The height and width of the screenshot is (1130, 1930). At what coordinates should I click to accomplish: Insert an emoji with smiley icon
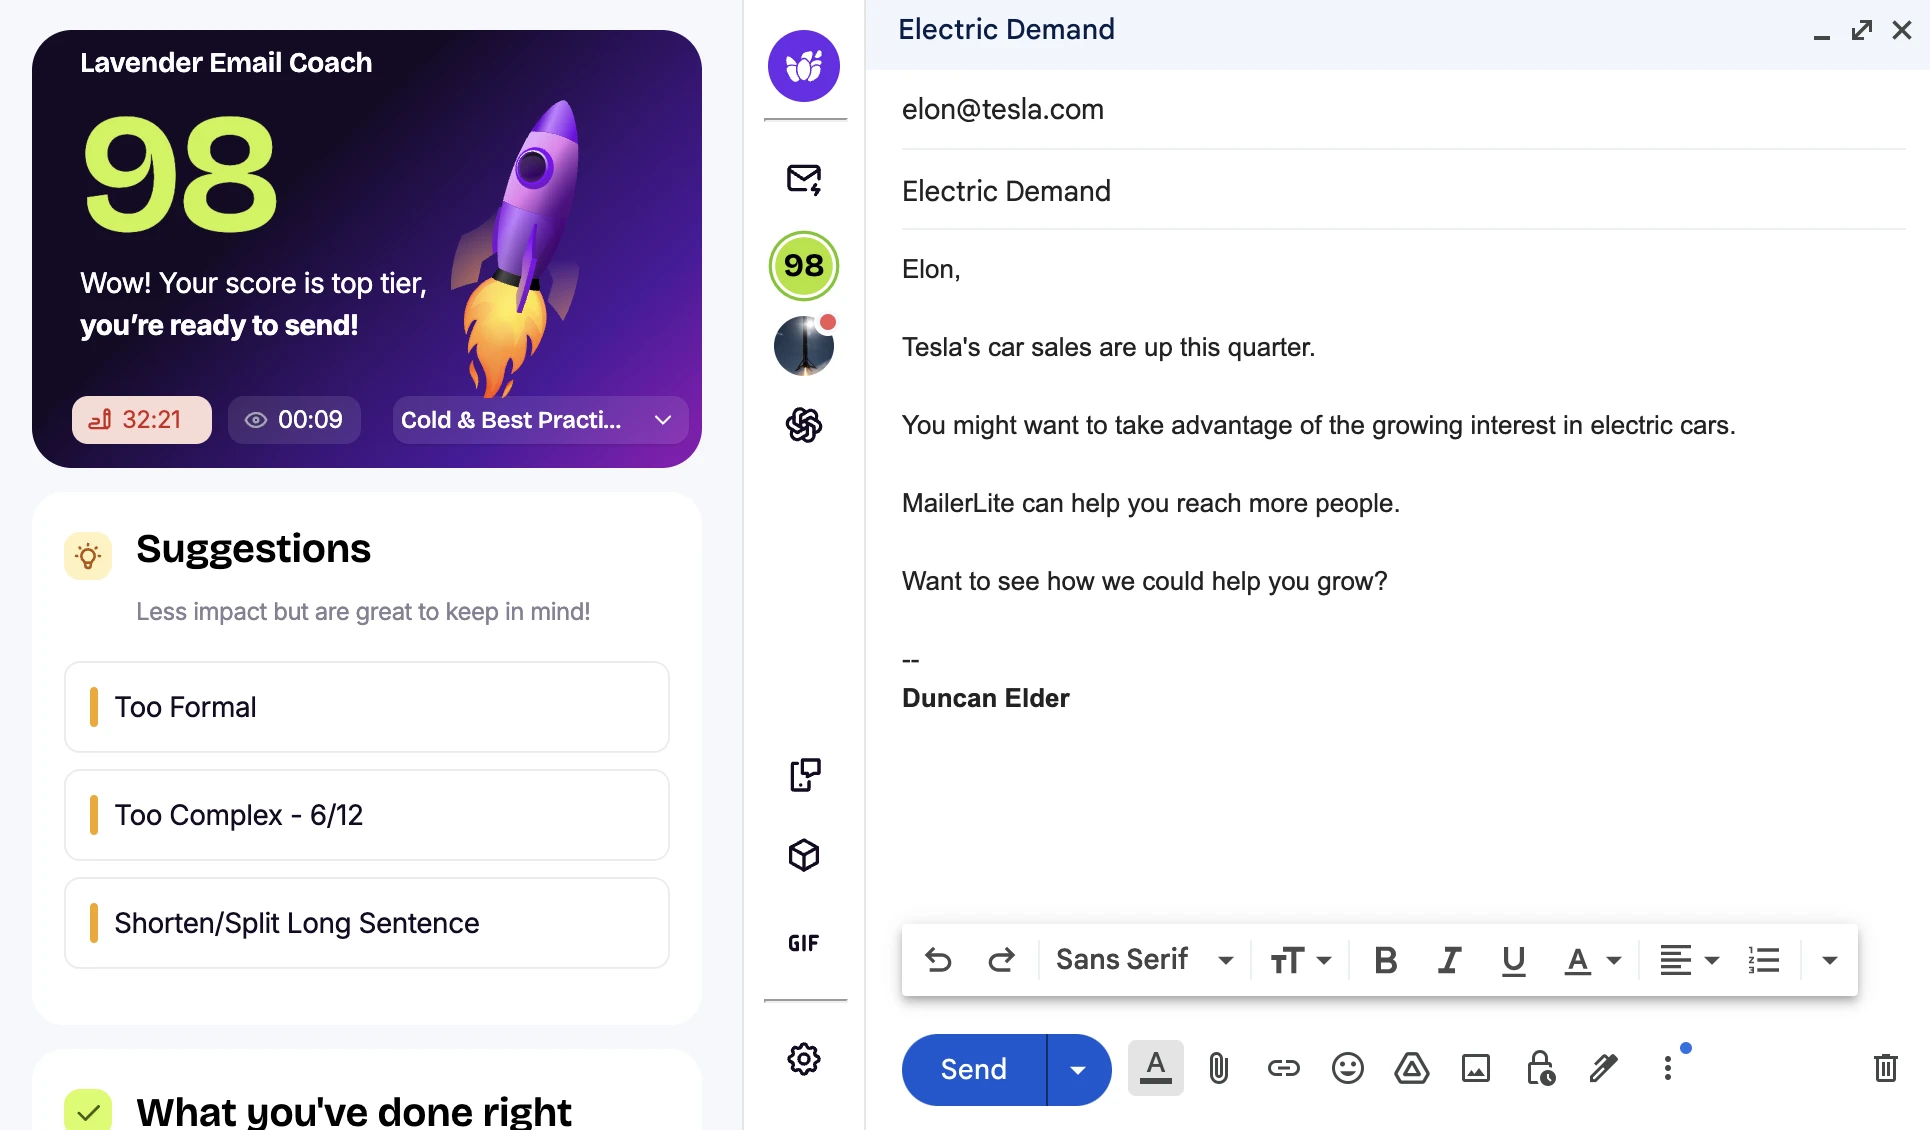(1347, 1068)
